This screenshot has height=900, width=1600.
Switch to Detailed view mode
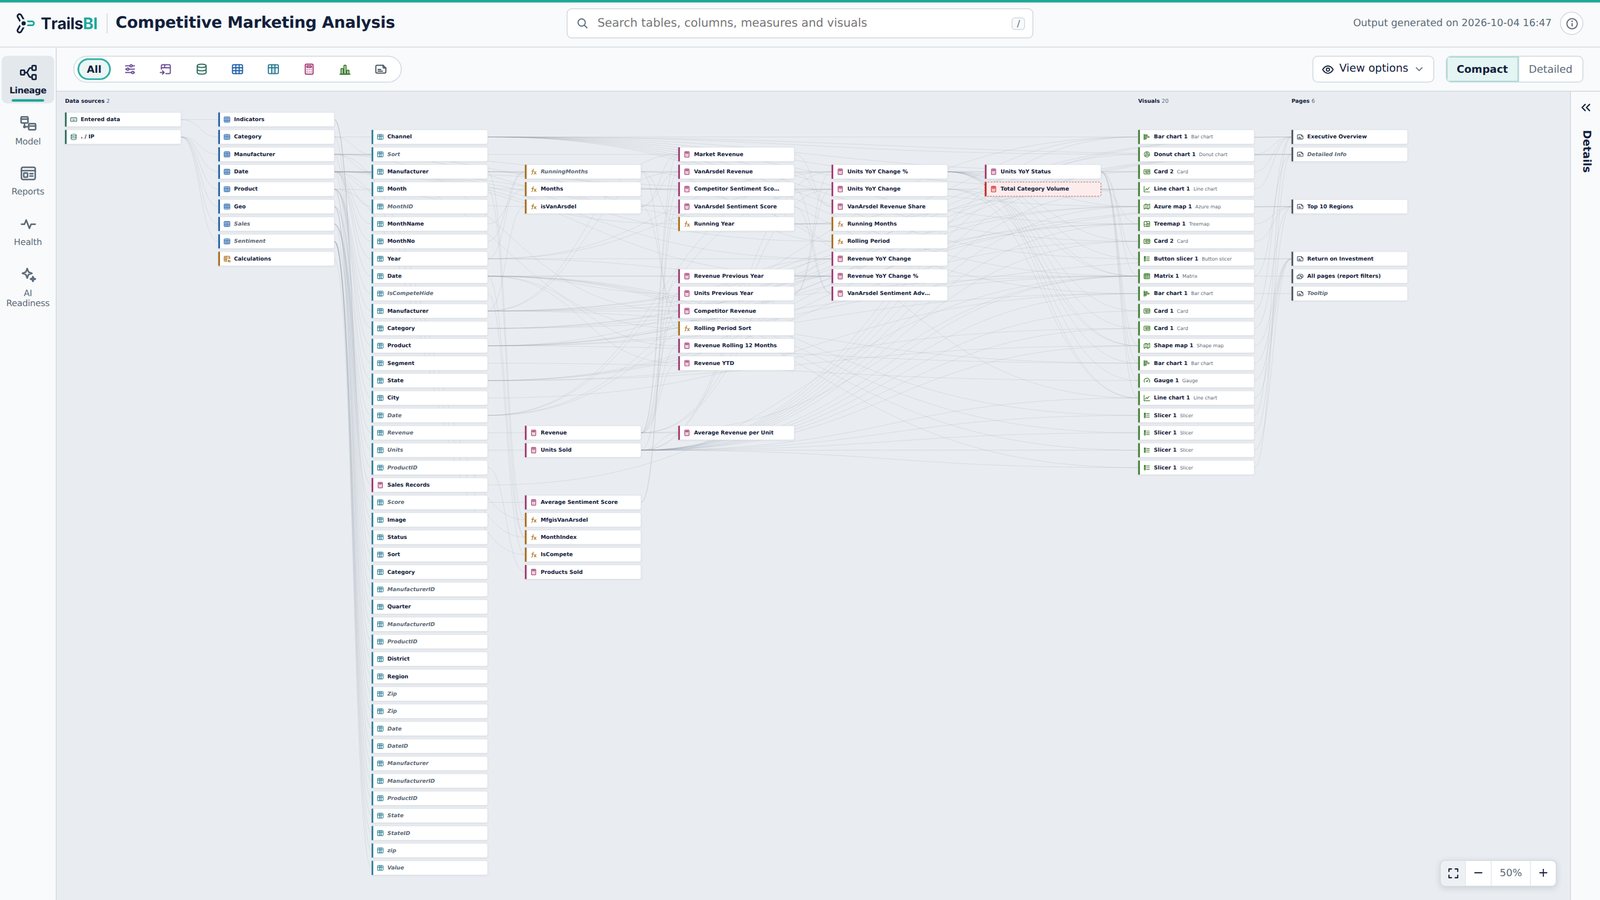1550,69
